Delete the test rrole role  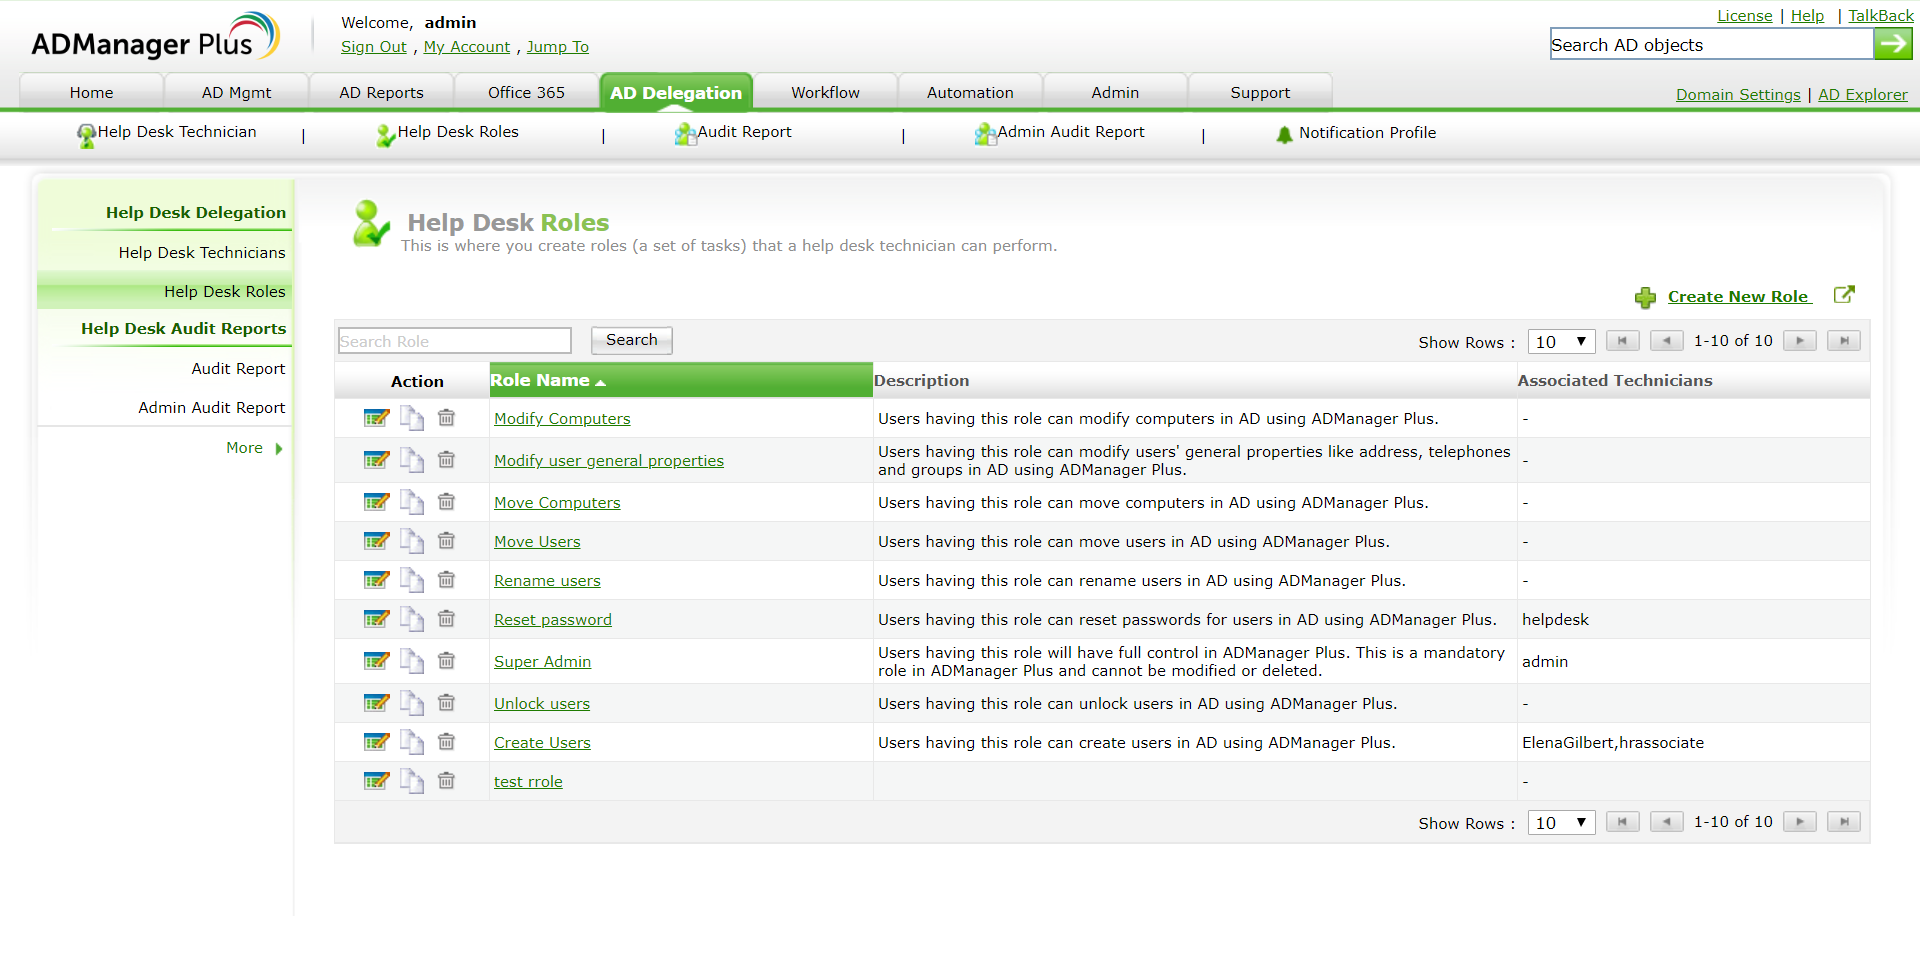(446, 781)
